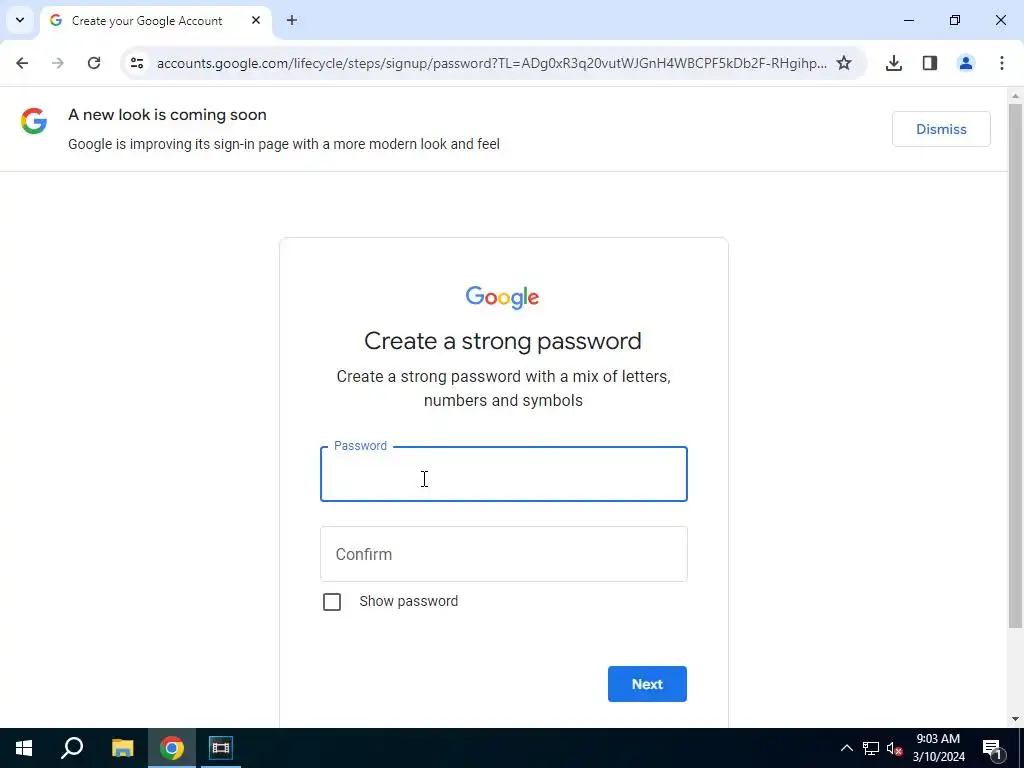Dismiss the new look banner
Screen dimensions: 1024x768
[x=941, y=129]
